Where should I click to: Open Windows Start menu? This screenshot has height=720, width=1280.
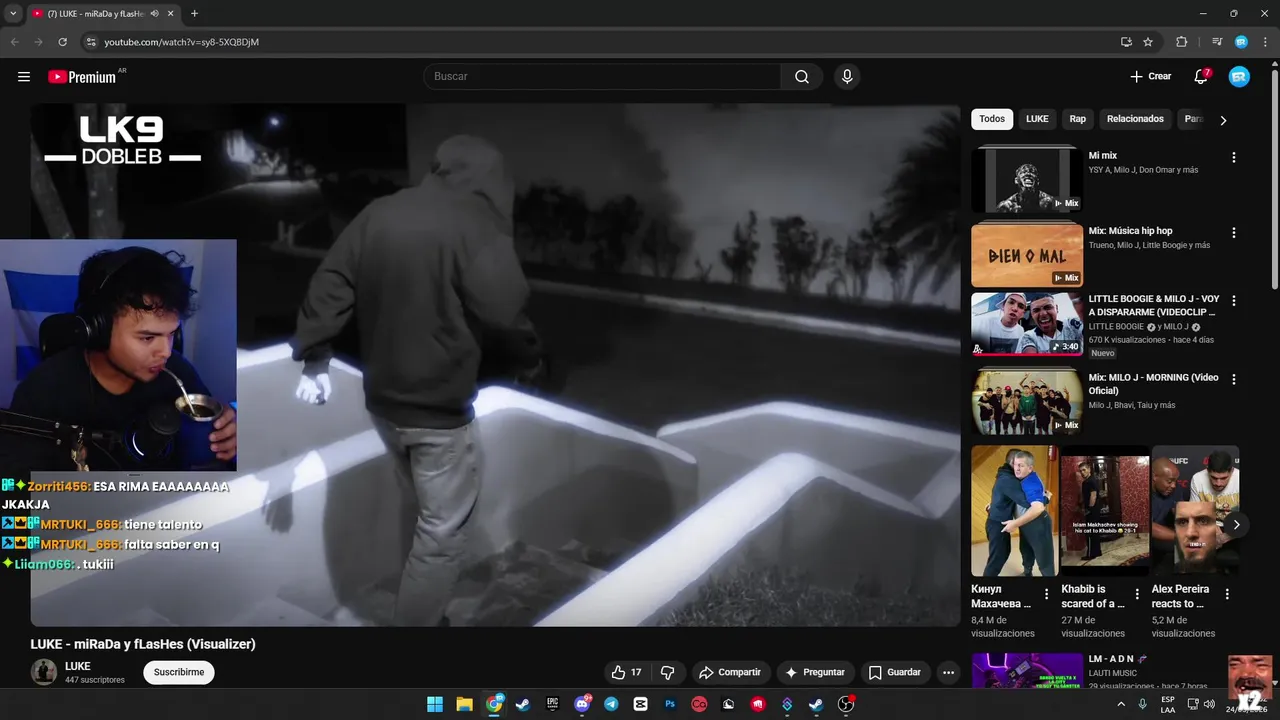pos(435,704)
